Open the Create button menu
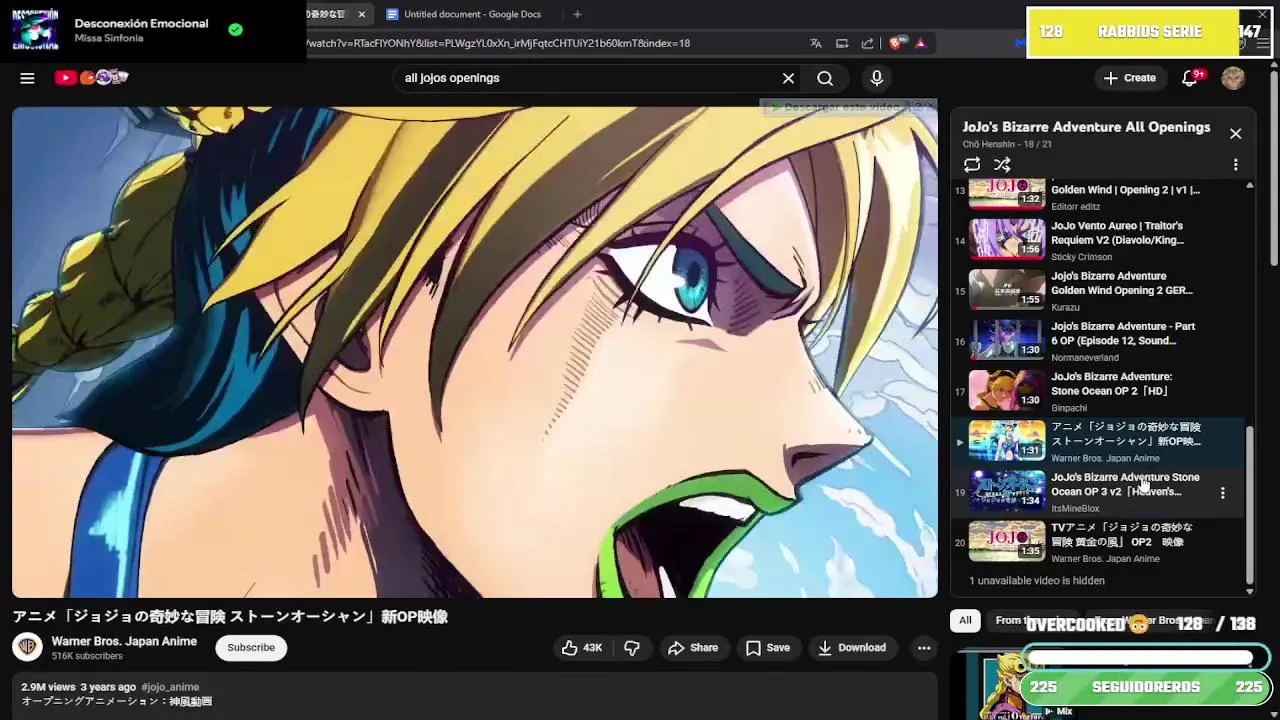 tap(1129, 78)
